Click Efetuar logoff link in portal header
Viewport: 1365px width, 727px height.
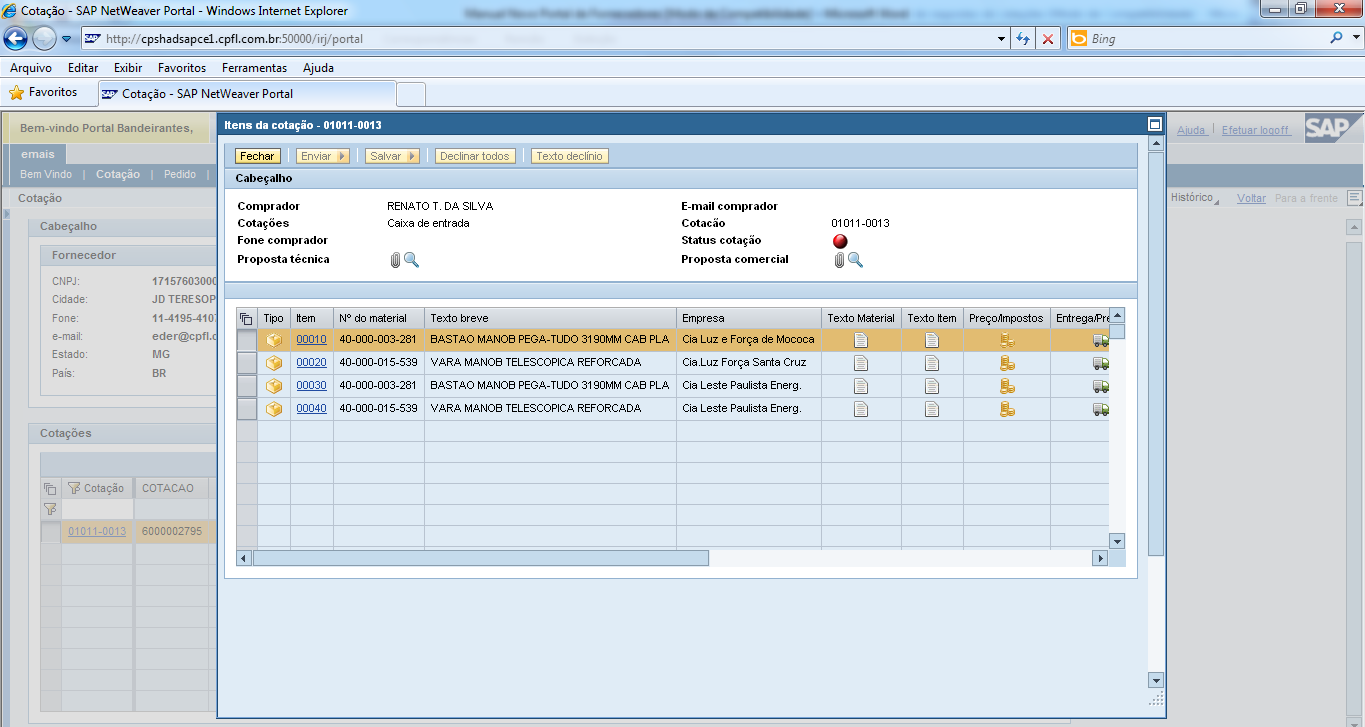pyautogui.click(x=1256, y=130)
